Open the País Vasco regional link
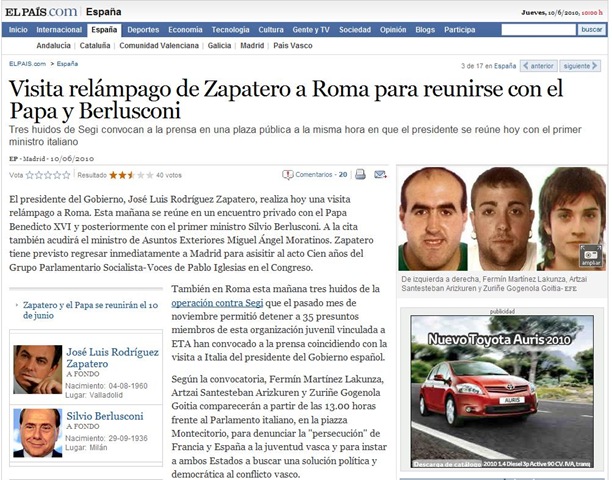Screen dimensions: 612x480 (x=293, y=46)
